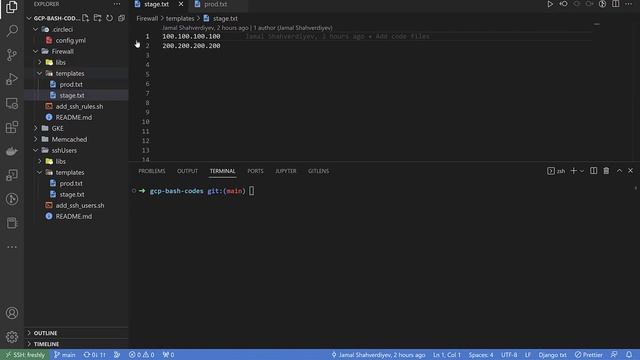The image size is (640, 360).
Task: Open the Accounts icon in activity bar
Action: 12,313
